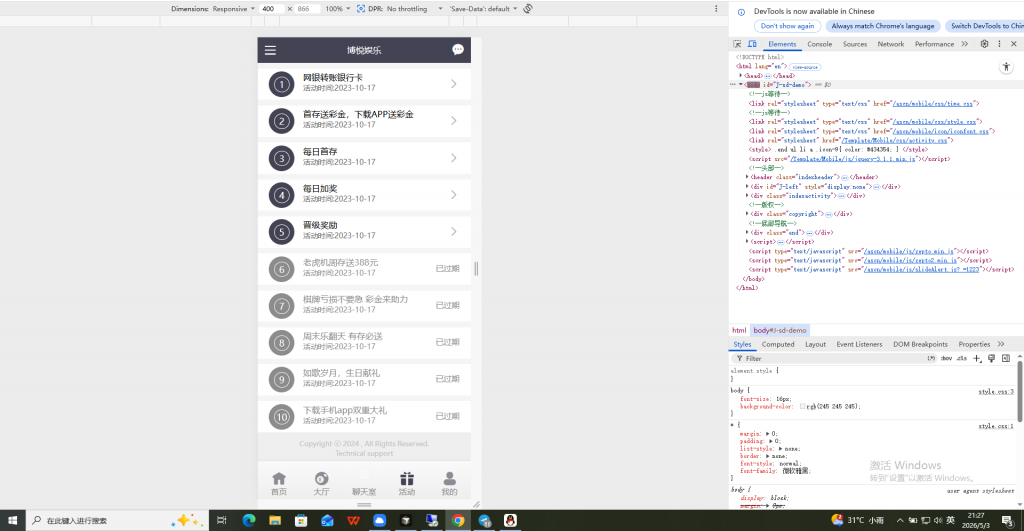Expand the div copyright node
Viewport: 1024px width, 531px height.
(x=748, y=214)
